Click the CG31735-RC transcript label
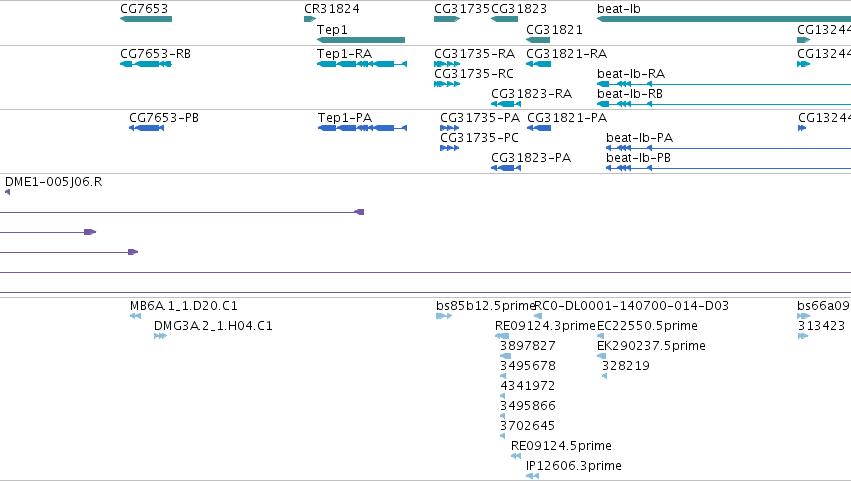The image size is (851, 481). tap(474, 73)
